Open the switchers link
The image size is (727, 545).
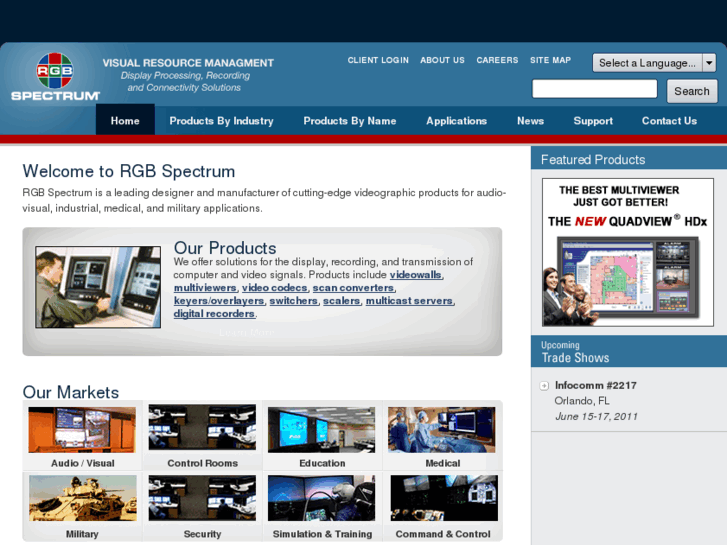pos(293,301)
